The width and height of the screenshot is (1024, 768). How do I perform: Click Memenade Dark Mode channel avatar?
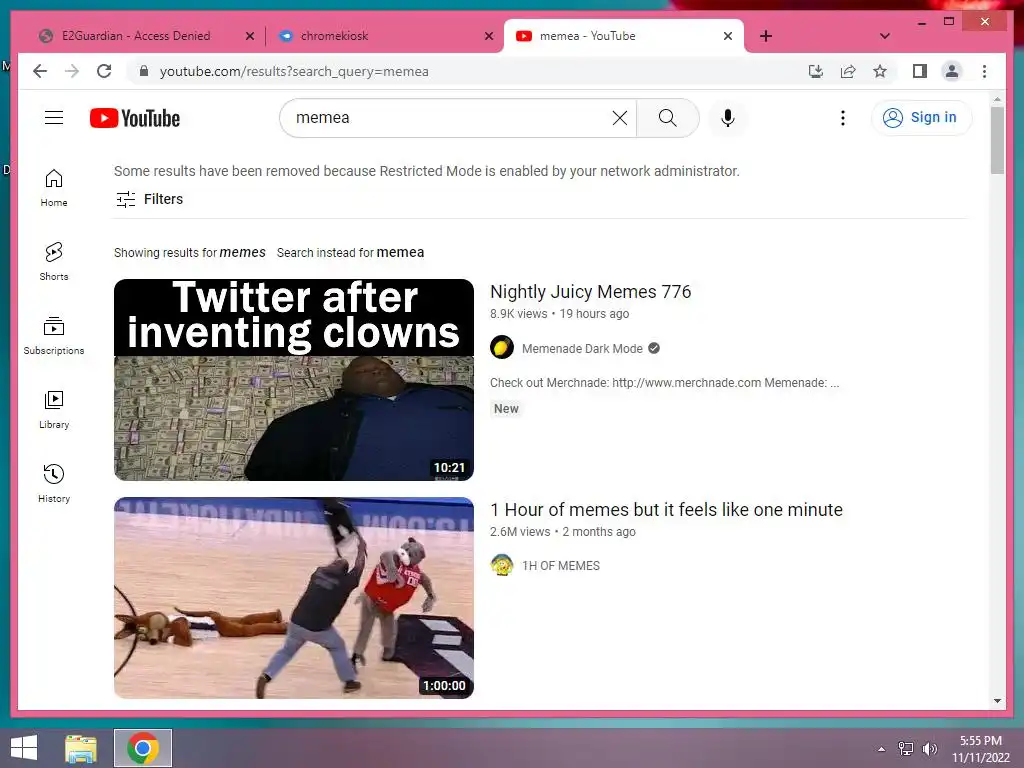click(502, 347)
